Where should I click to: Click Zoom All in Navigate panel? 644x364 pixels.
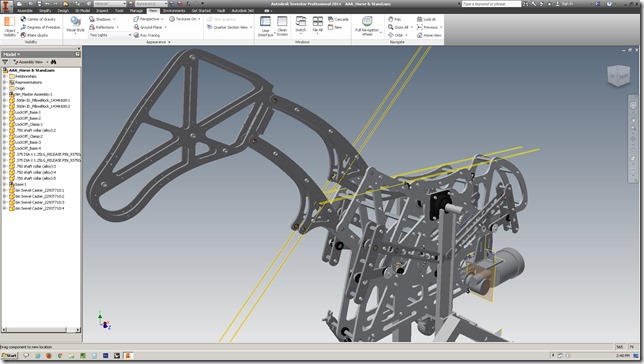[398, 27]
